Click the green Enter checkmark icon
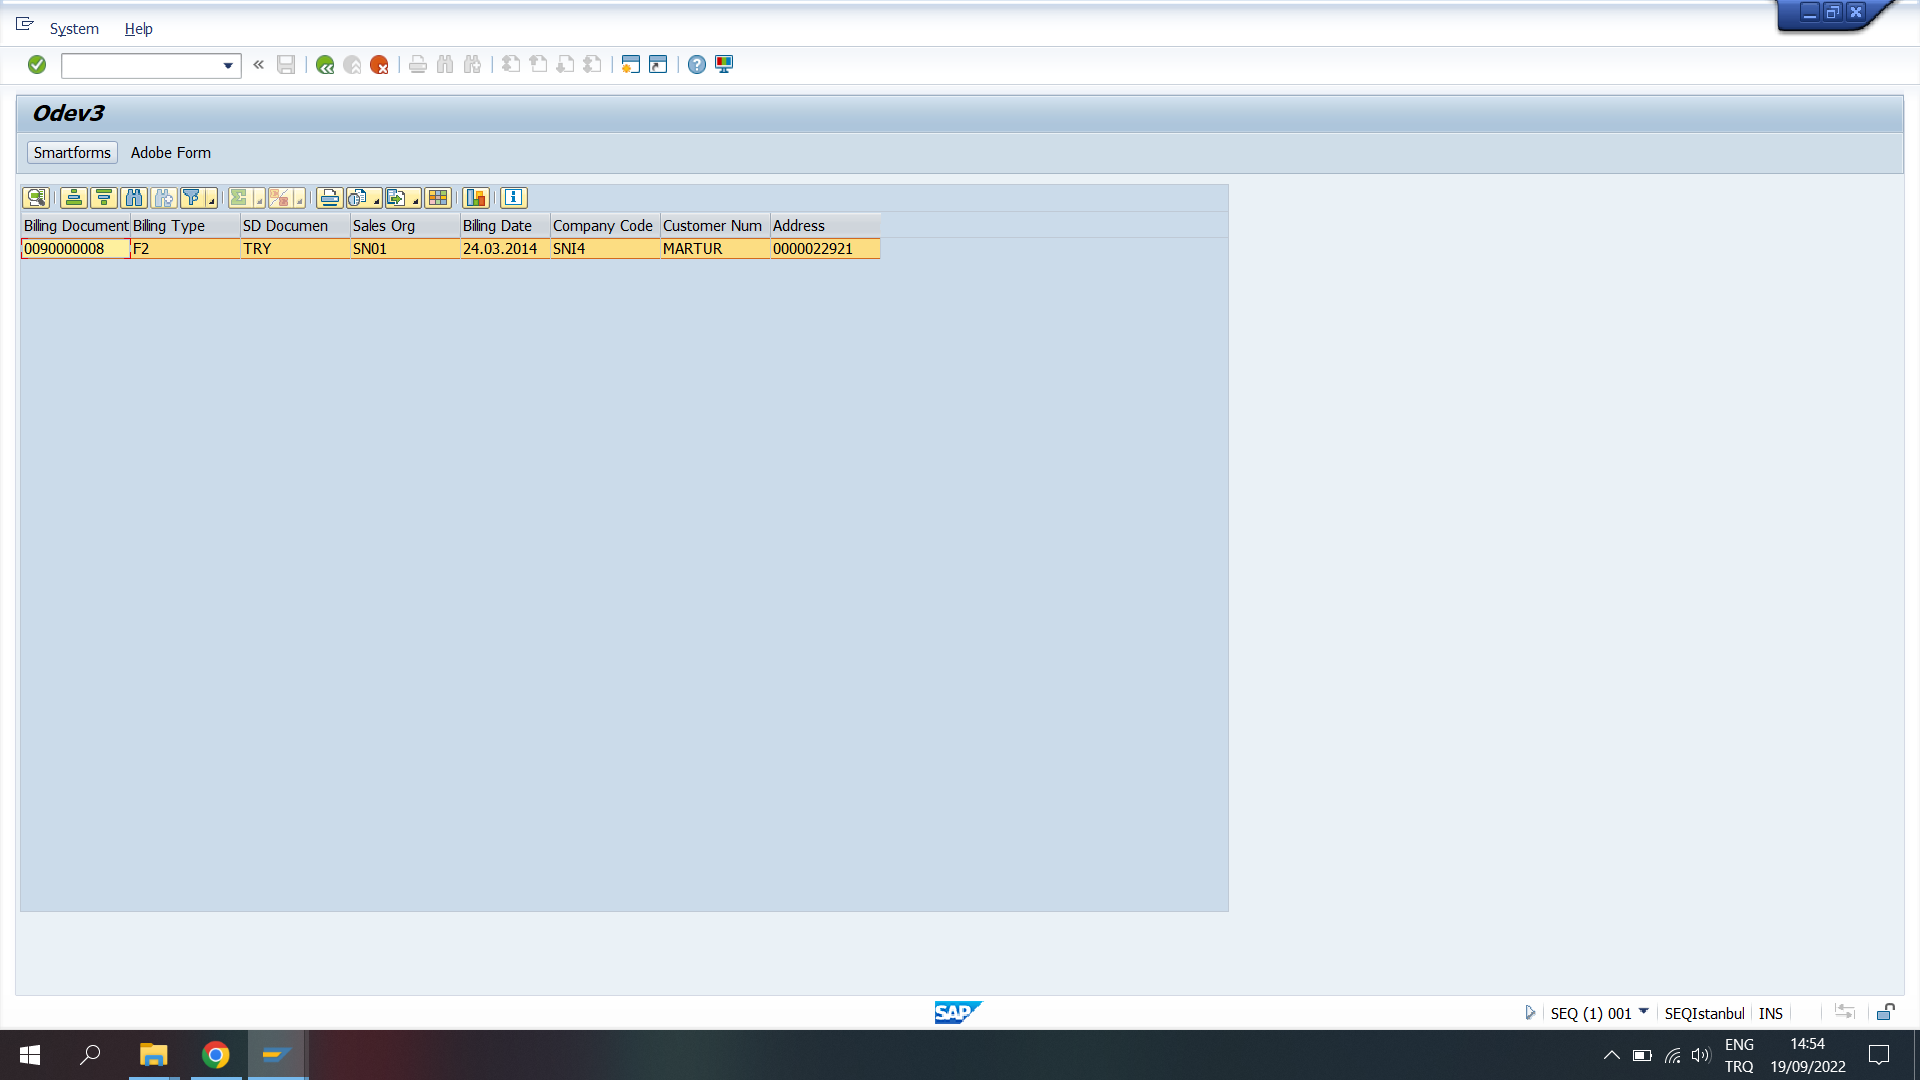The width and height of the screenshot is (1920, 1080). tap(37, 65)
